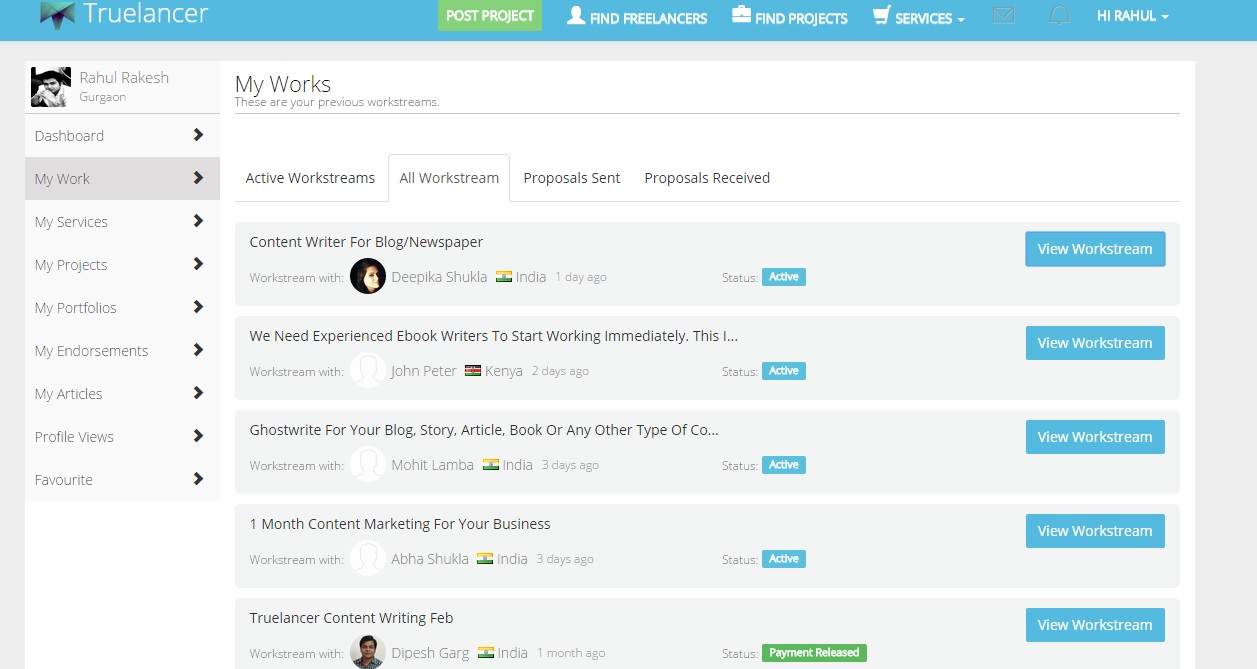Open the notifications bell icon

click(x=1059, y=16)
